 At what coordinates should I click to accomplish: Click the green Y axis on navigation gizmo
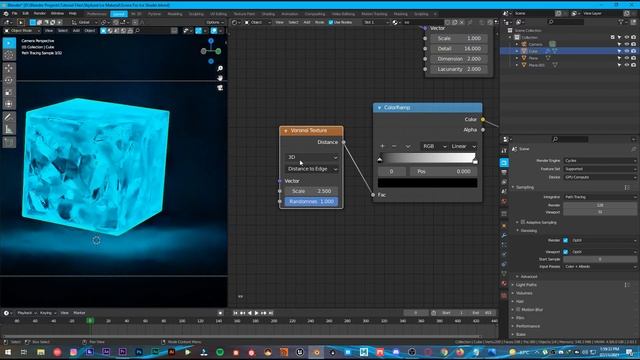pyautogui.click(x=218, y=51)
